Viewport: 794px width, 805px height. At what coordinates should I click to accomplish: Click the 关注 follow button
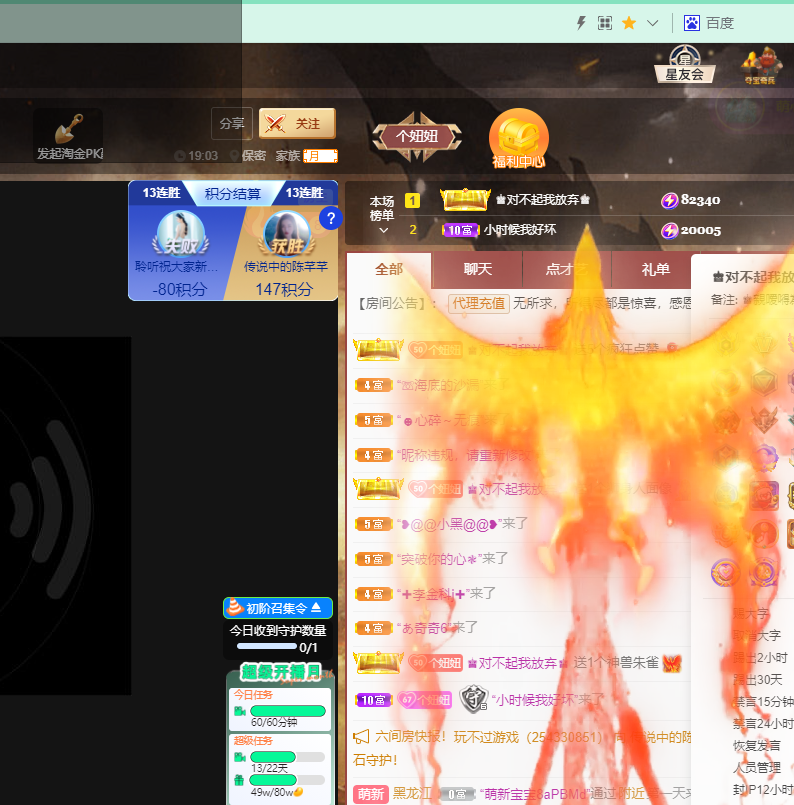coord(297,123)
